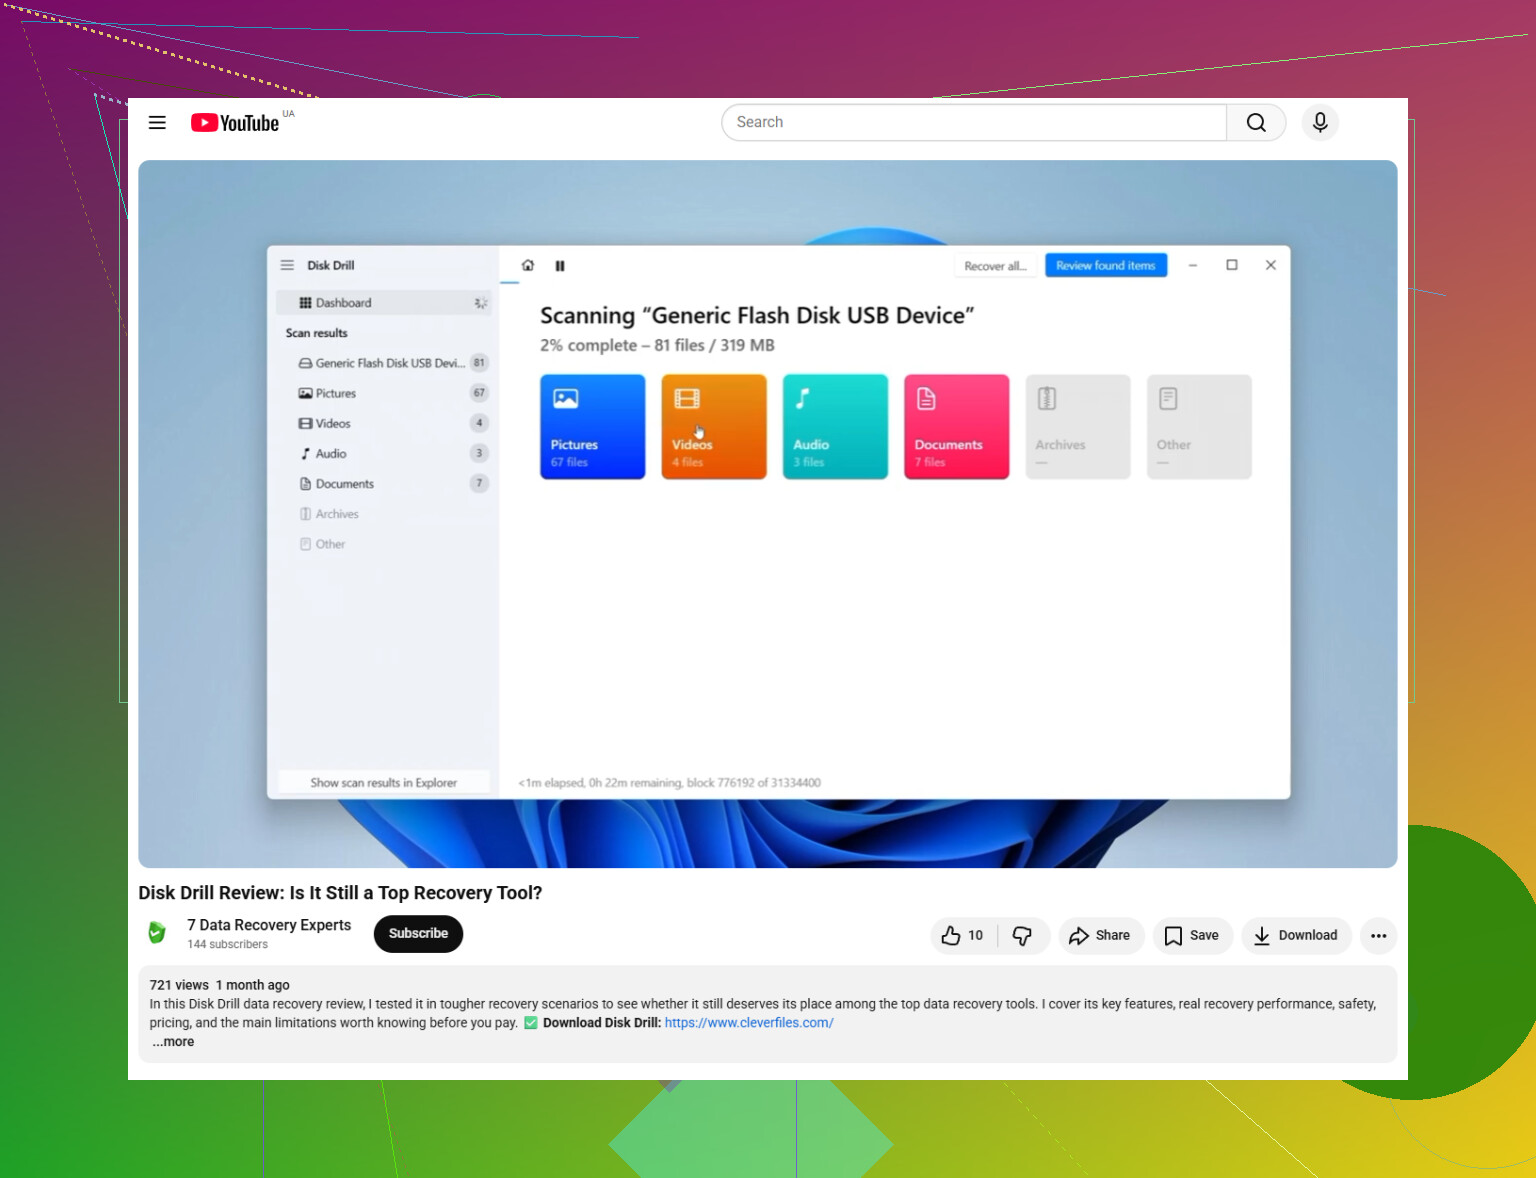Image resolution: width=1536 pixels, height=1178 pixels.
Task: Click the video title text
Action: click(x=340, y=893)
